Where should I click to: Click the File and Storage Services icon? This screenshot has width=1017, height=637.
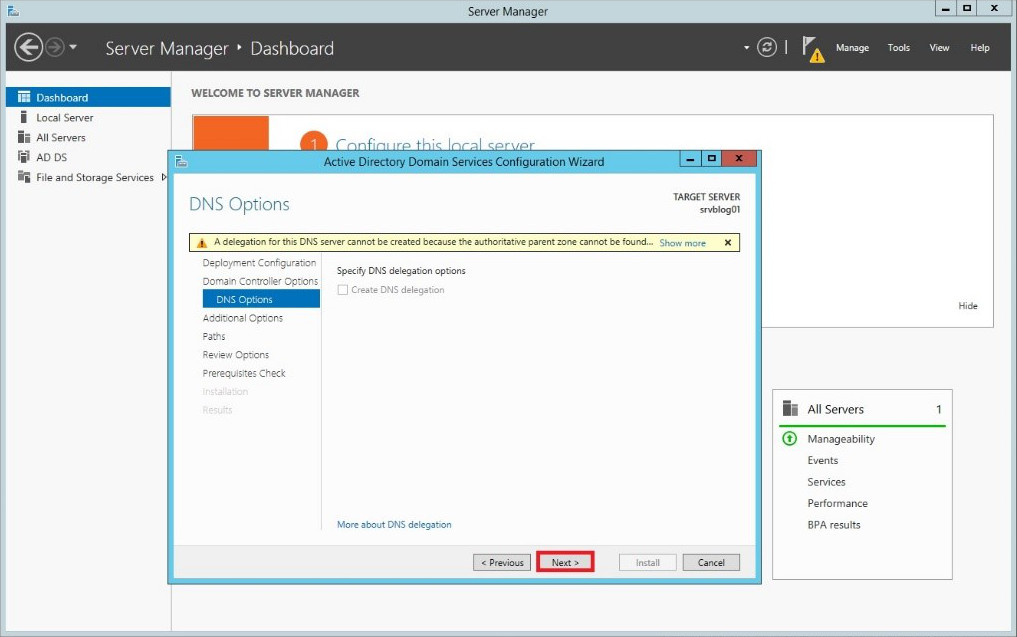pos(24,176)
